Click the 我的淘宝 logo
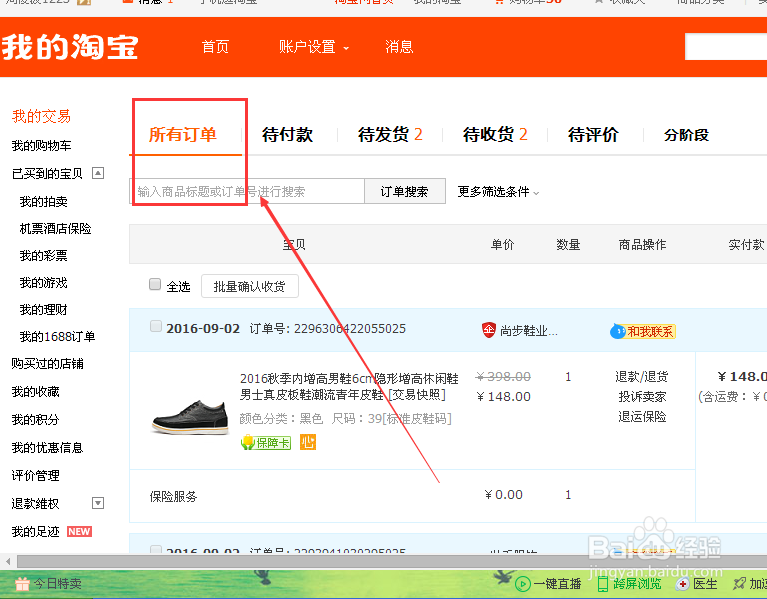The width and height of the screenshot is (767, 599). click(70, 47)
